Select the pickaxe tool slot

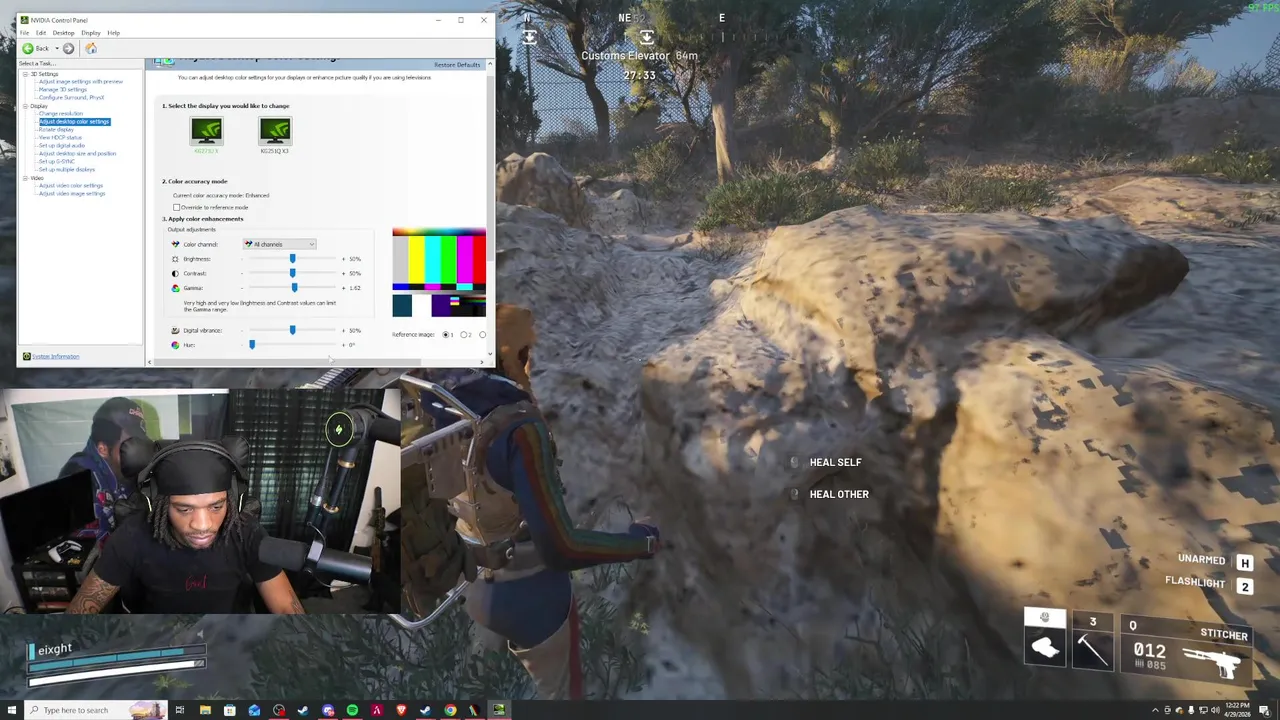[x=1092, y=641]
